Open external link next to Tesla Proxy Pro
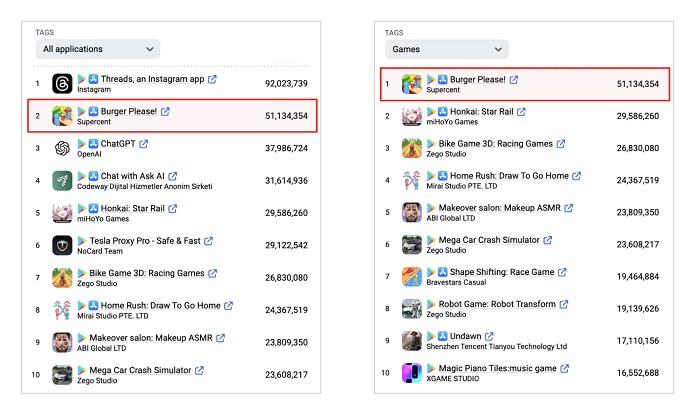This screenshot has width=700, height=413. tap(208, 241)
